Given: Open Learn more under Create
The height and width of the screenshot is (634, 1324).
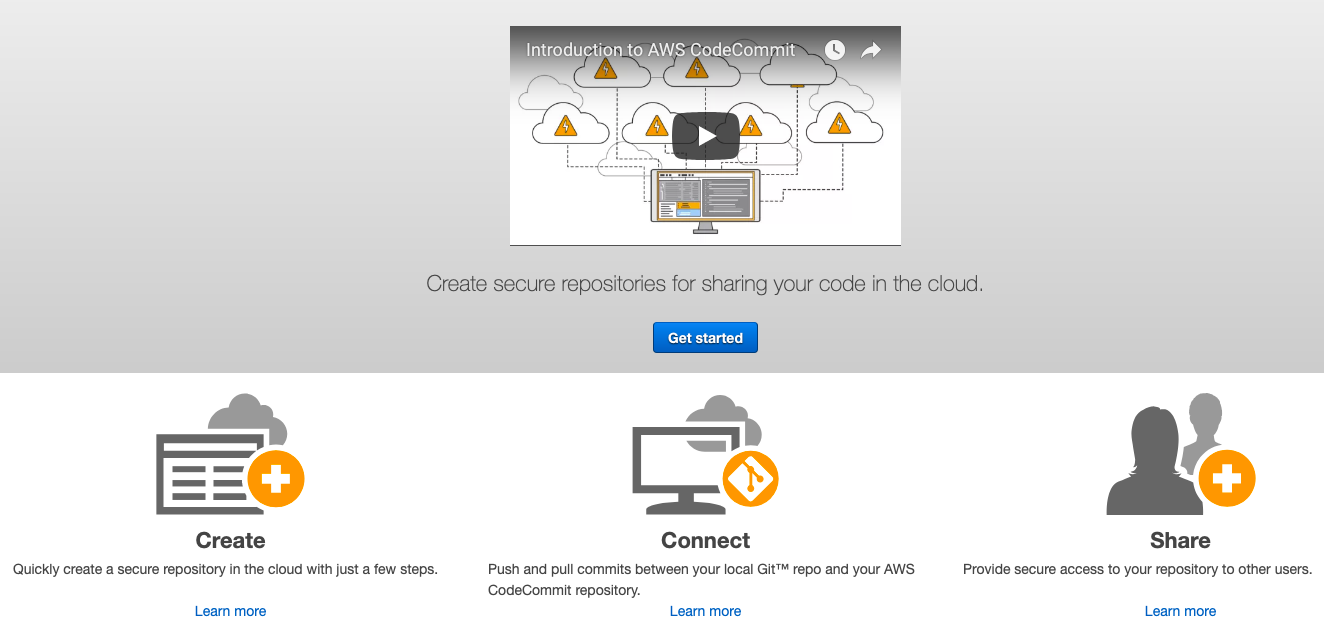Looking at the screenshot, I should tap(230, 611).
